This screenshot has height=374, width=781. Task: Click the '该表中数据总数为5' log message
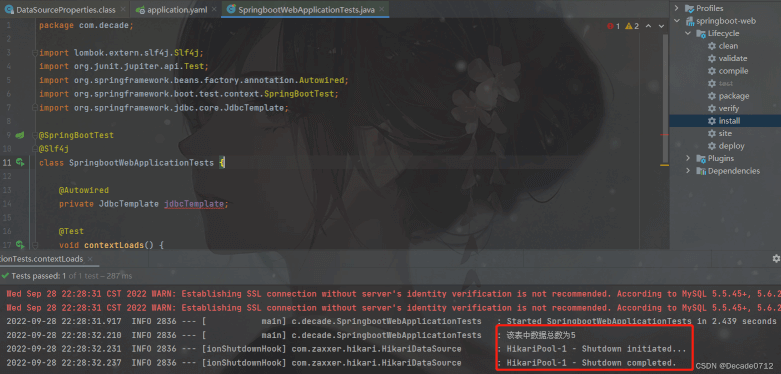pos(540,335)
